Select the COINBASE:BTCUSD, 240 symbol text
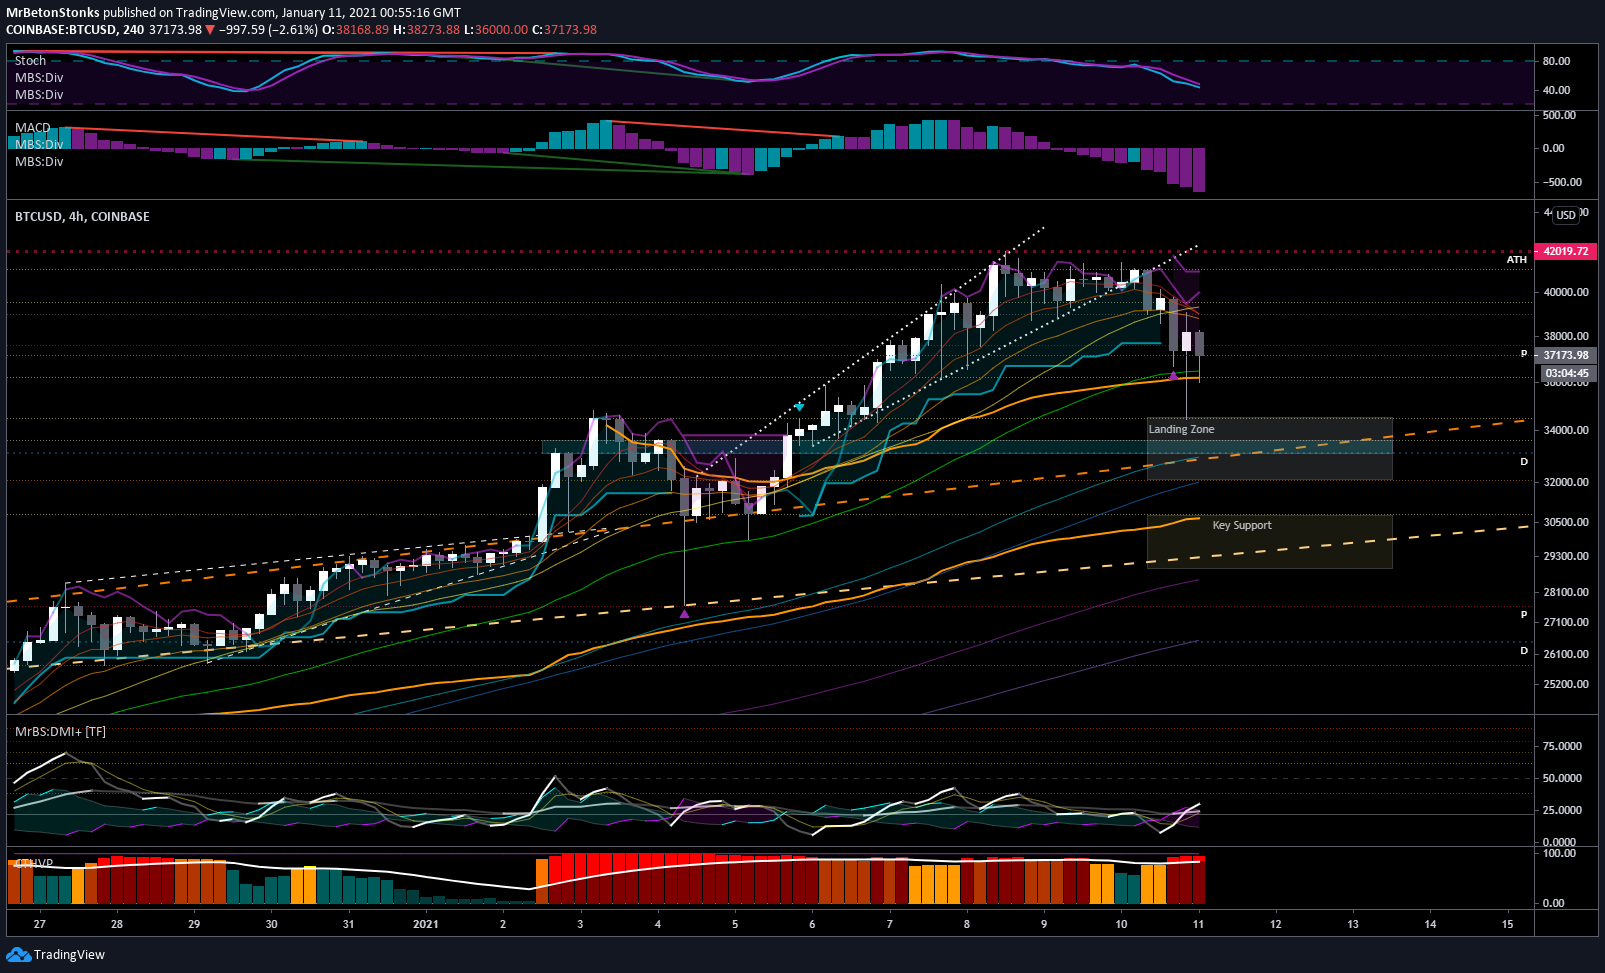This screenshot has width=1605, height=973. click(75, 30)
